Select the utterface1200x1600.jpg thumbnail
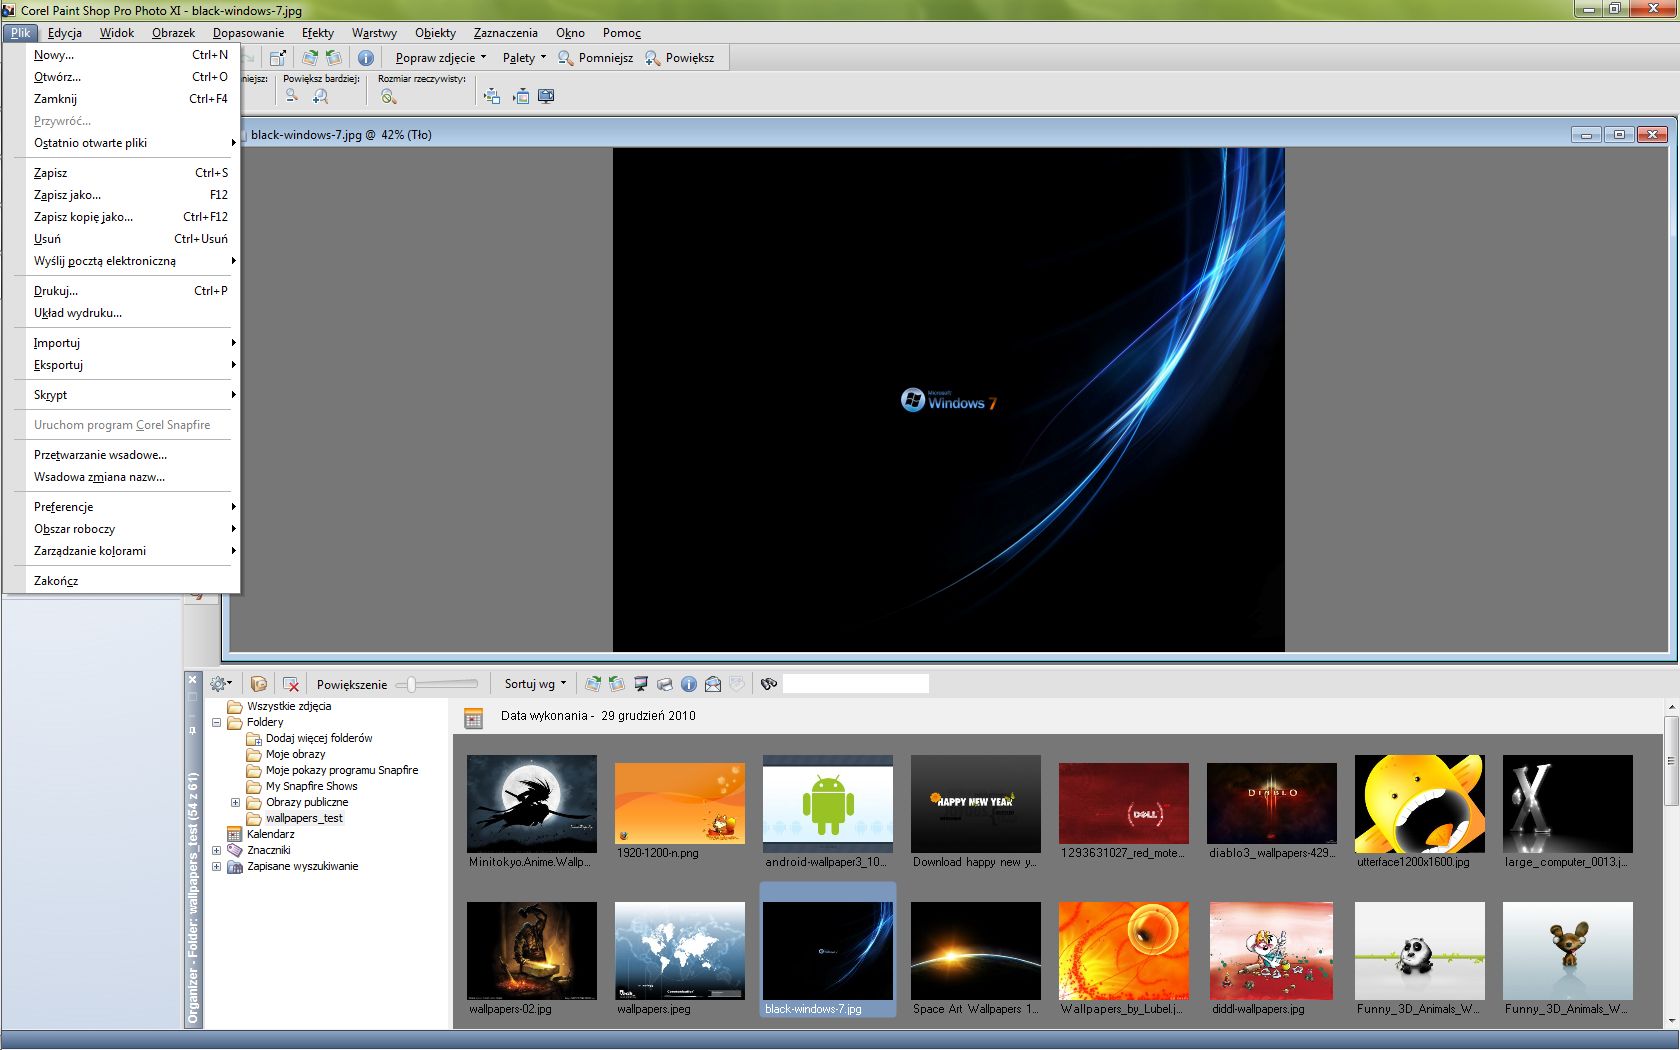This screenshot has width=1680, height=1050. [x=1420, y=805]
